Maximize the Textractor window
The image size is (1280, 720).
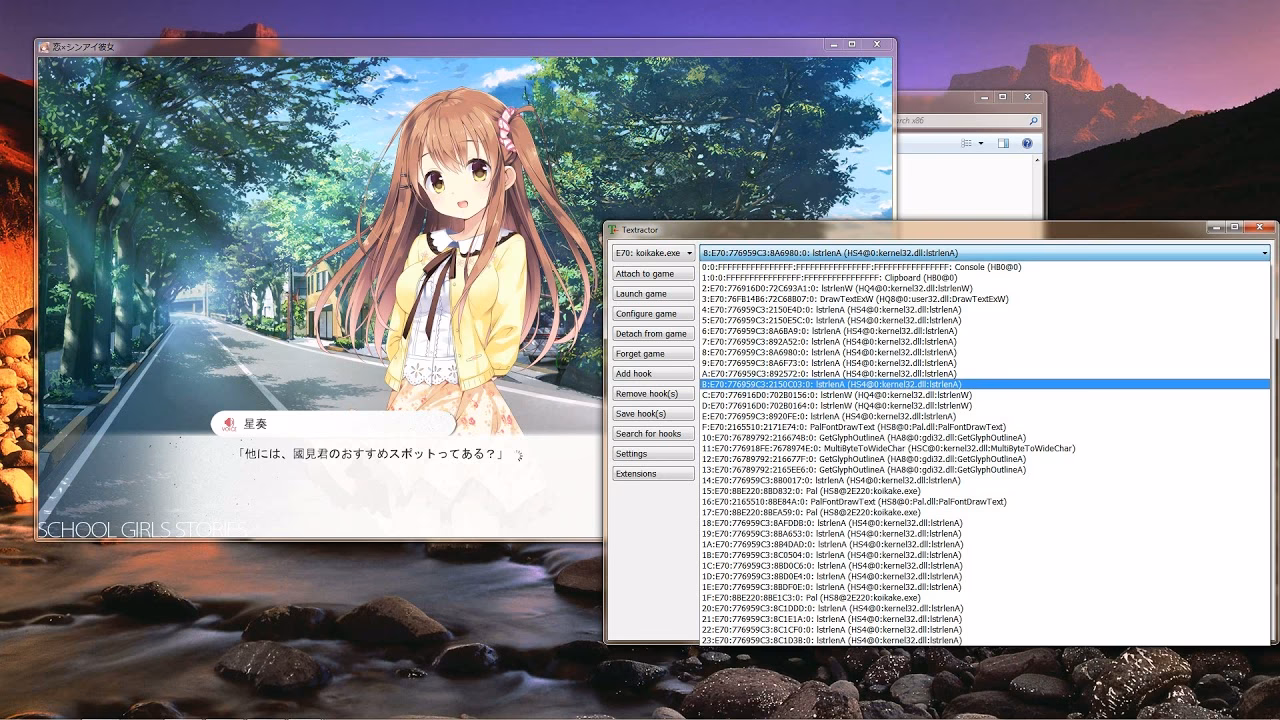tap(1235, 229)
